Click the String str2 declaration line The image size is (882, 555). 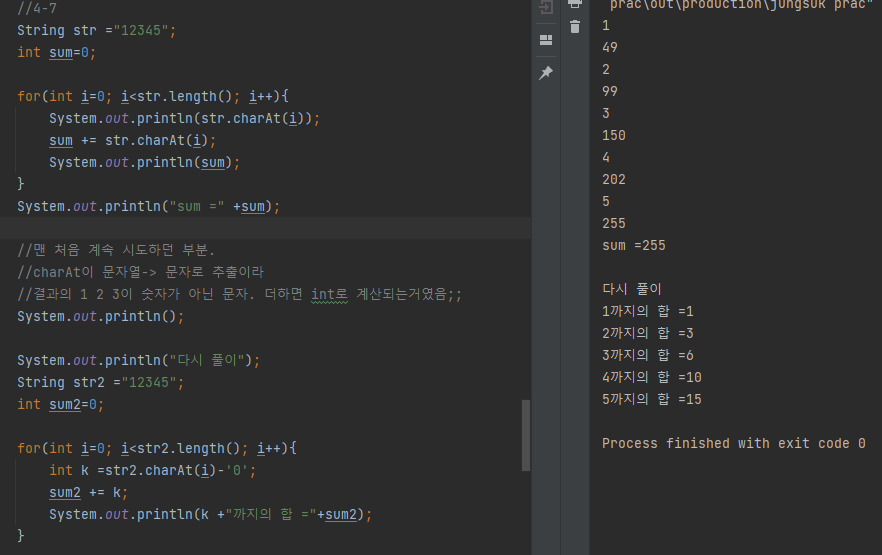click(x=100, y=382)
